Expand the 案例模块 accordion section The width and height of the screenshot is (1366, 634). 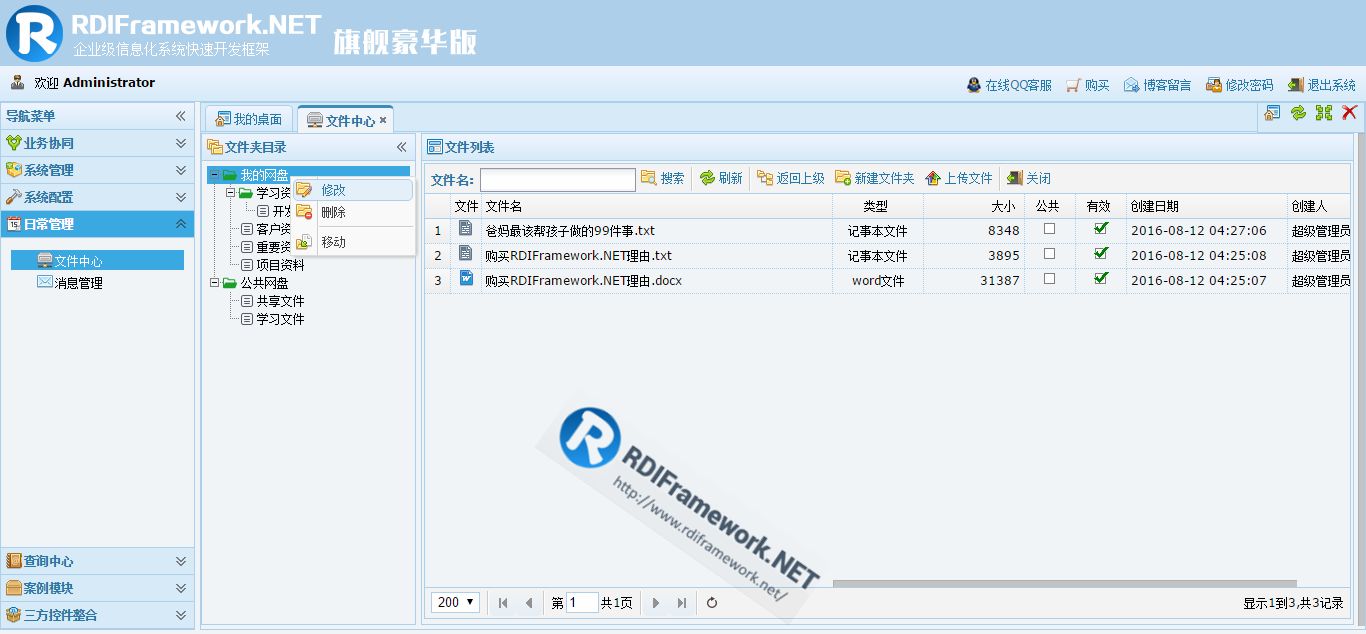click(181, 588)
